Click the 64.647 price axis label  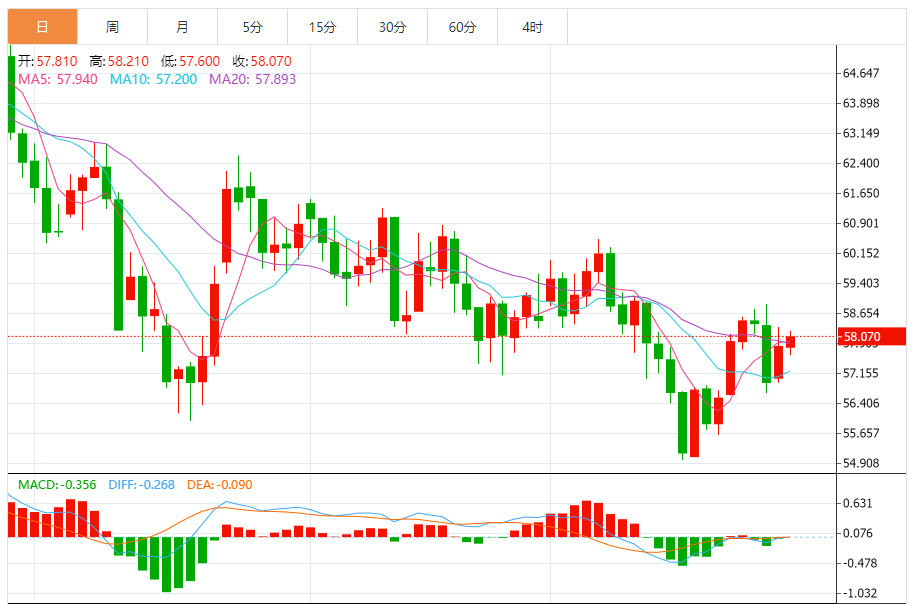tap(861, 73)
